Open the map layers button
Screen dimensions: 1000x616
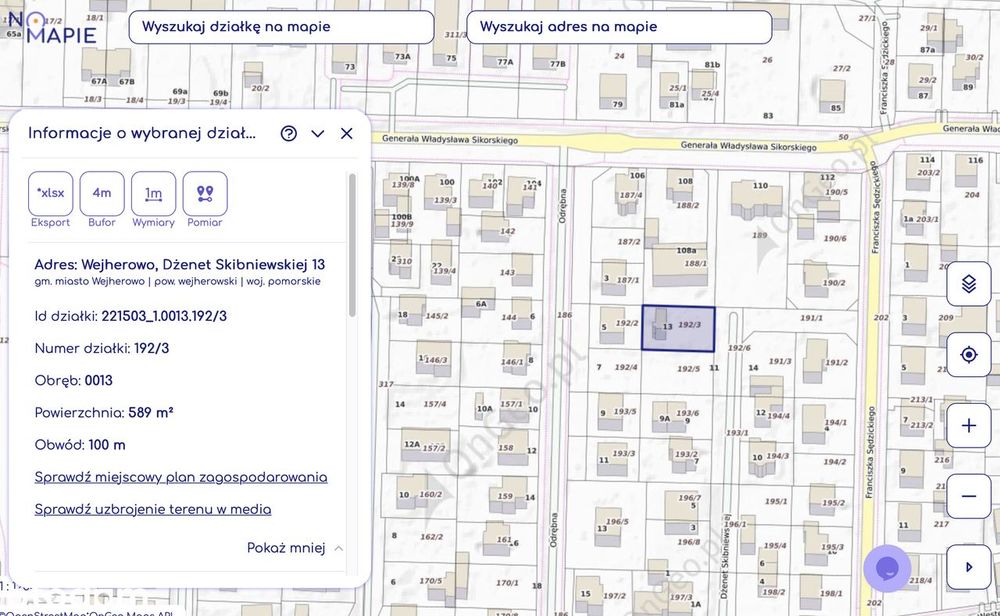pyautogui.click(x=969, y=283)
